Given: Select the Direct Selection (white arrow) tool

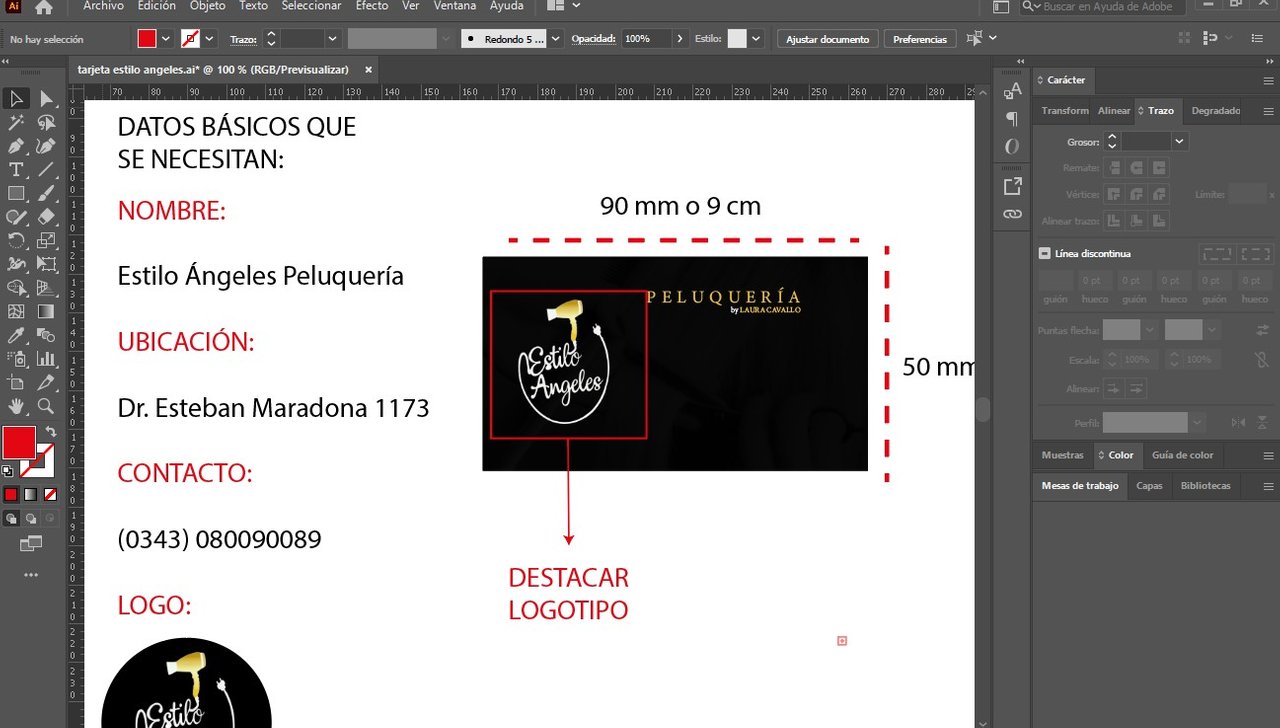Looking at the screenshot, I should point(46,98).
